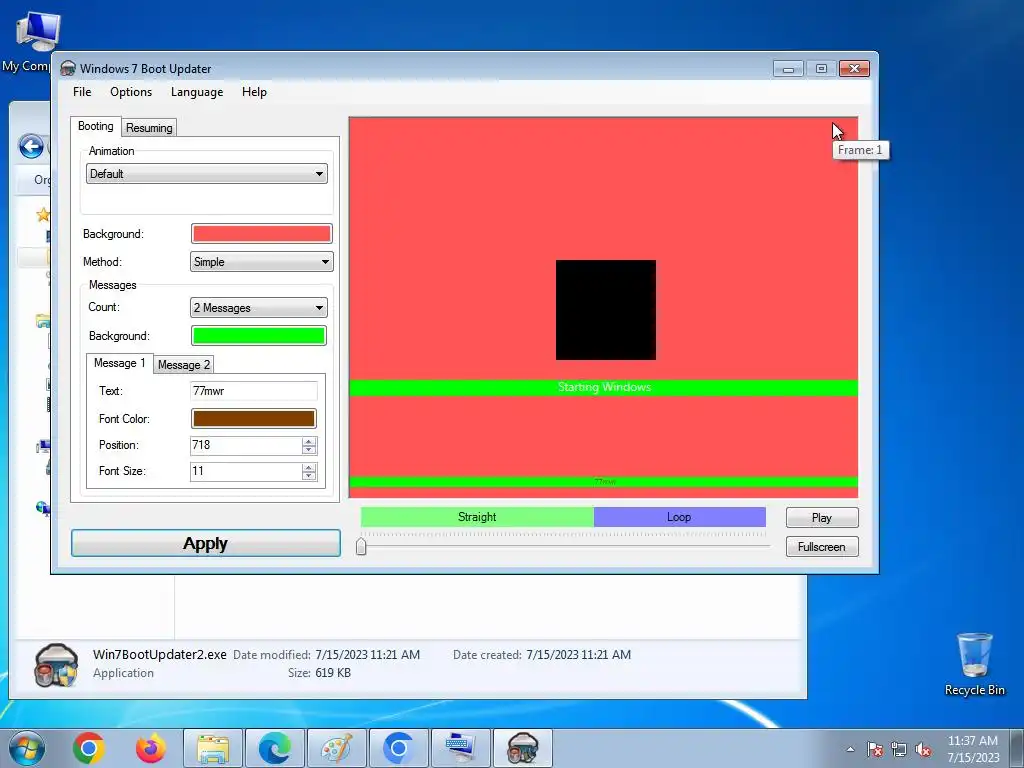1024x768 pixels.
Task: Expand the Method Simple dropdown
Action: point(262,262)
